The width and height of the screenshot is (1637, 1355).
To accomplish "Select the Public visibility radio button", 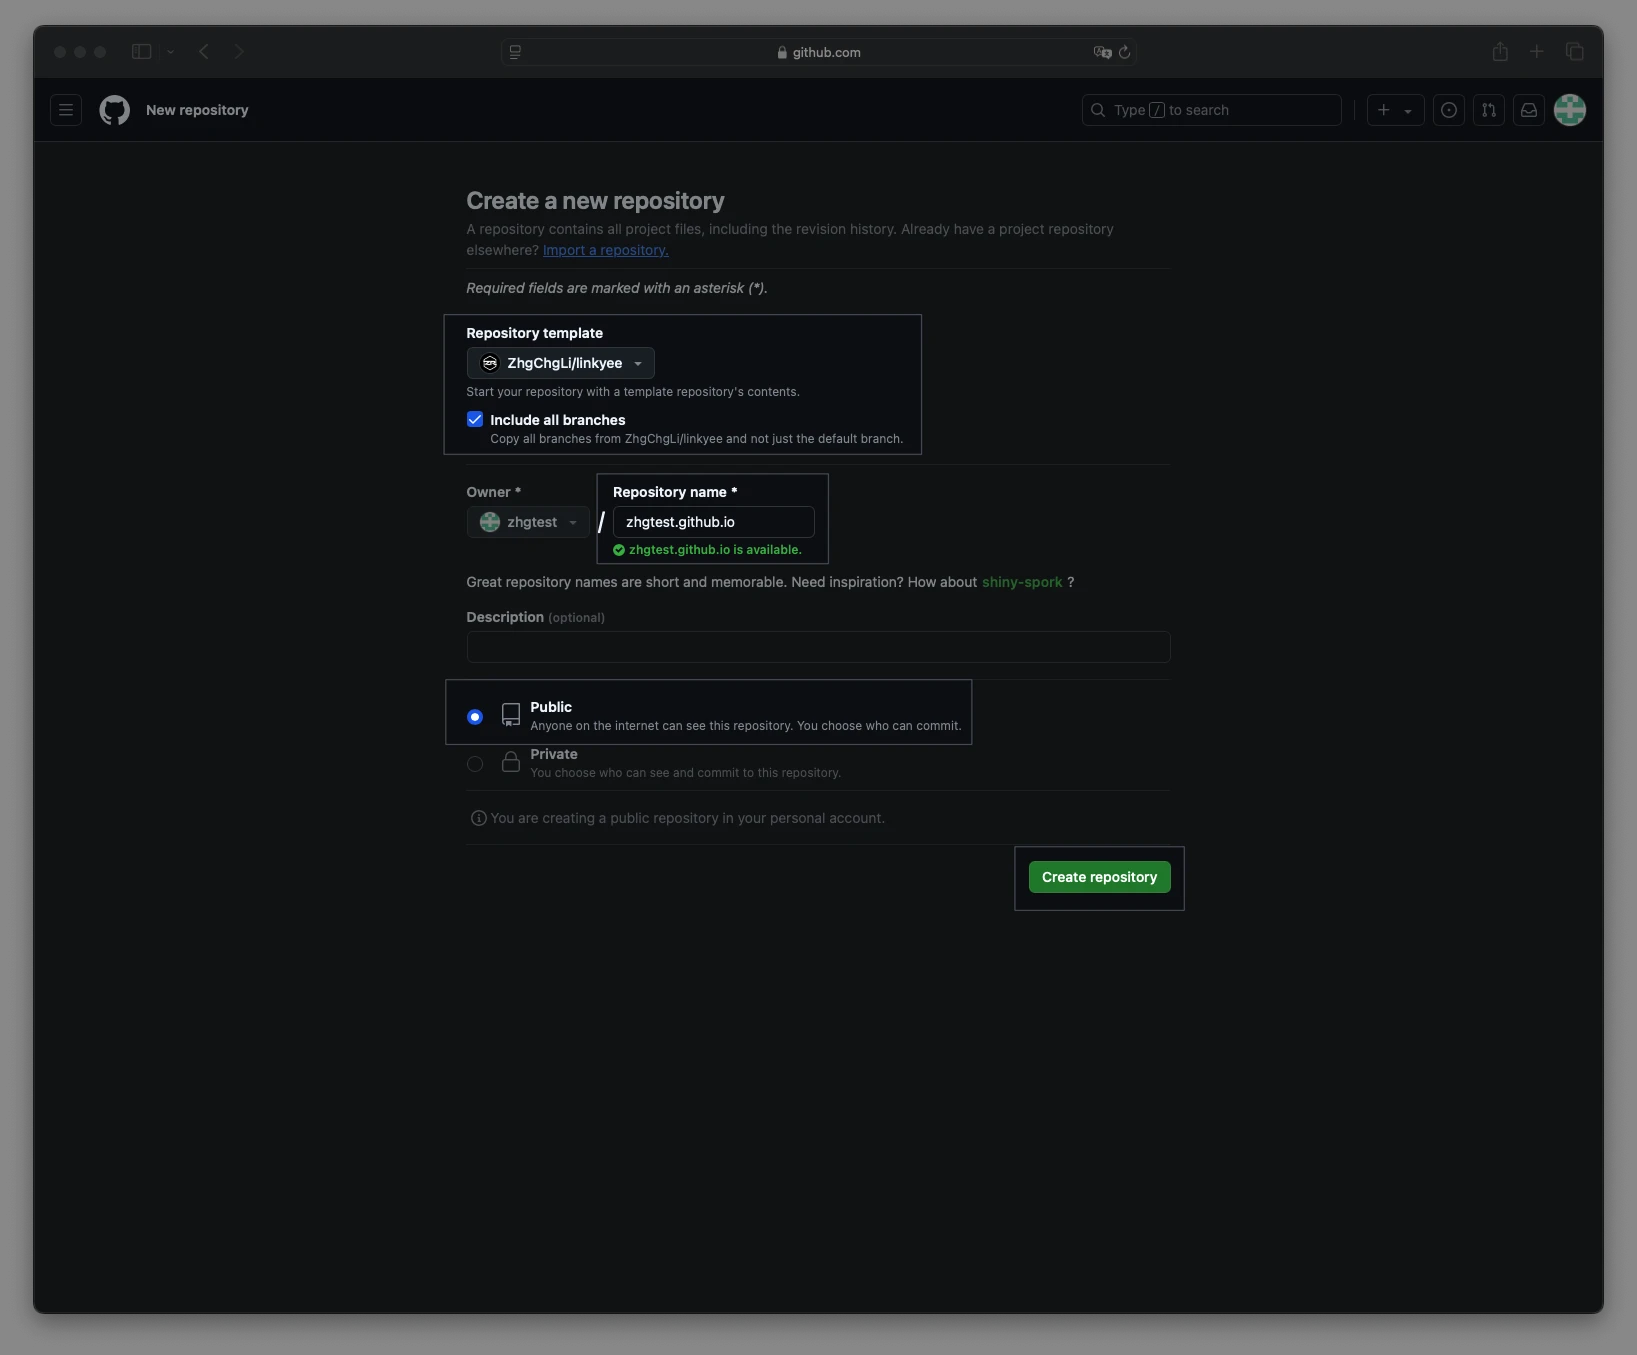I will (x=475, y=717).
